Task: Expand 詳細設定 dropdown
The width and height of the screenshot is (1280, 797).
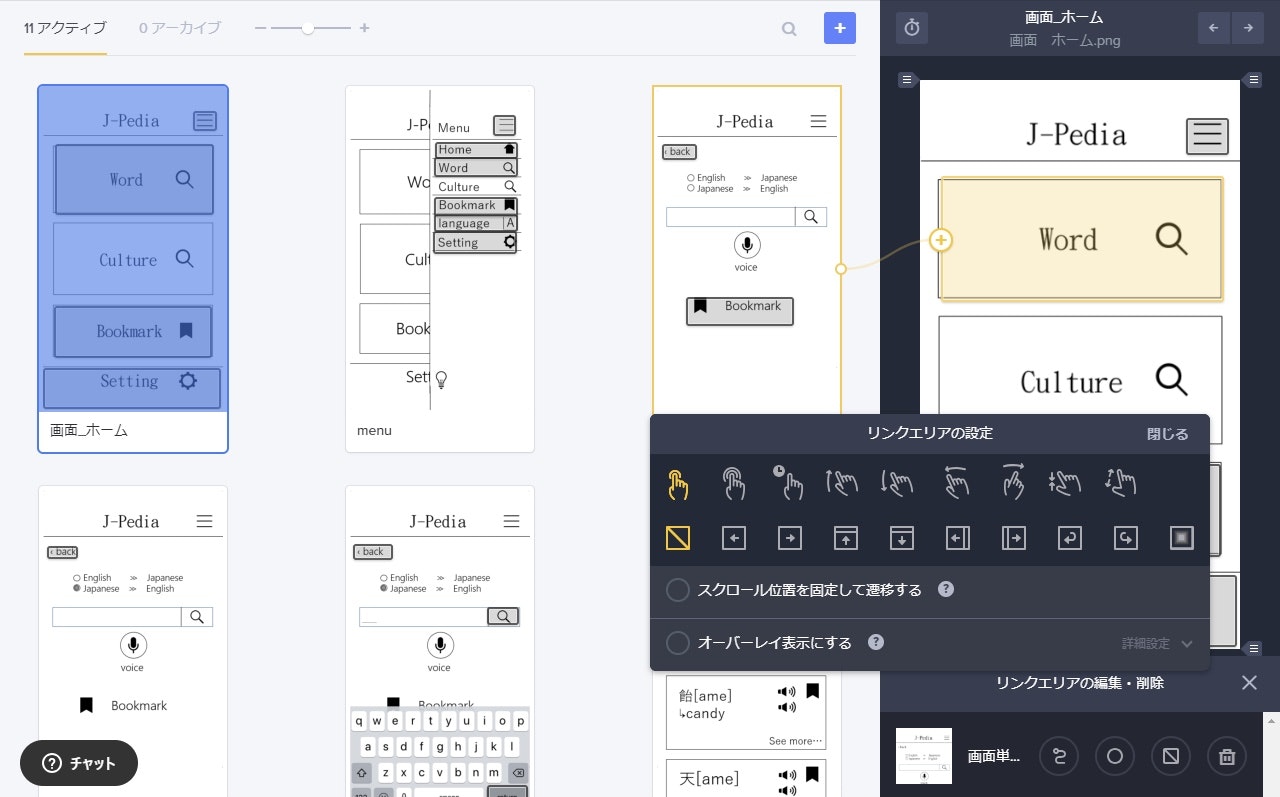Action: click(1157, 644)
